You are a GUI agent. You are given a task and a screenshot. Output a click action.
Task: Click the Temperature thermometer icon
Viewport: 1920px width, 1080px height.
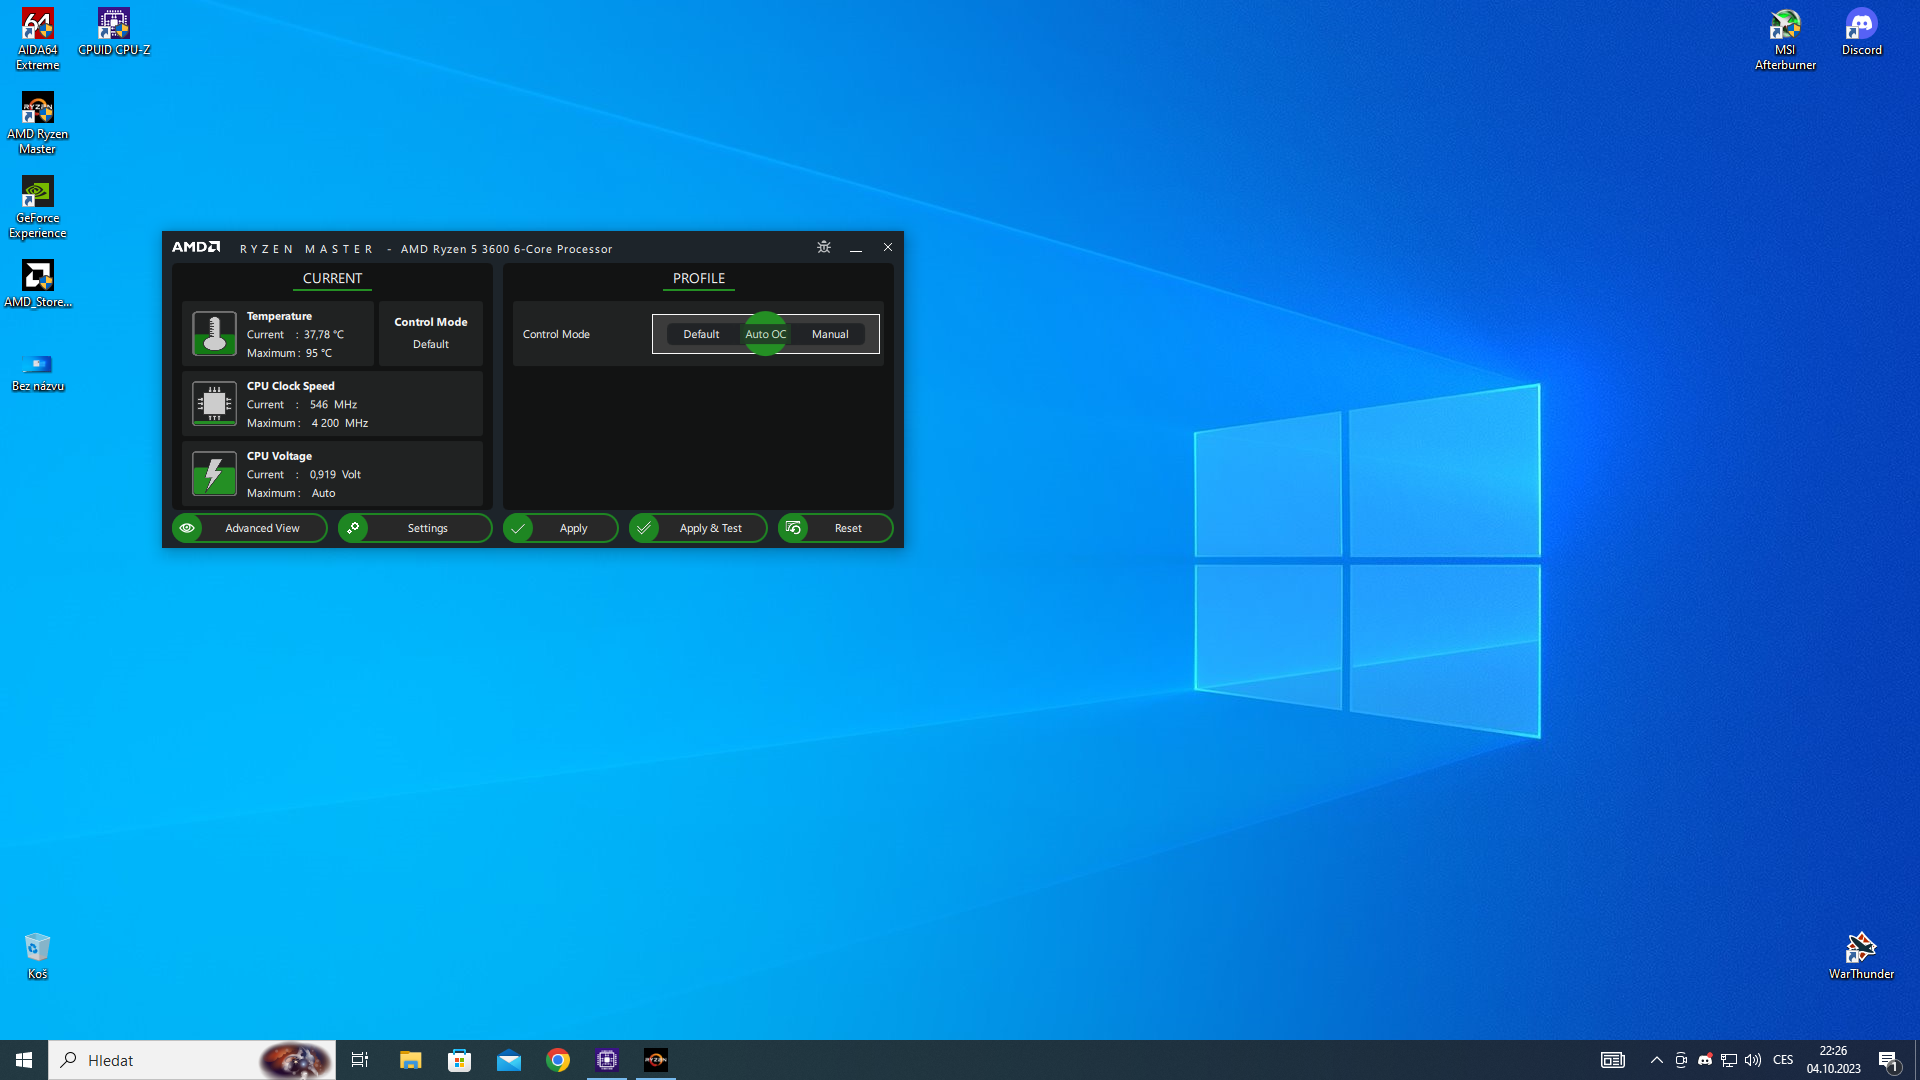tap(214, 334)
